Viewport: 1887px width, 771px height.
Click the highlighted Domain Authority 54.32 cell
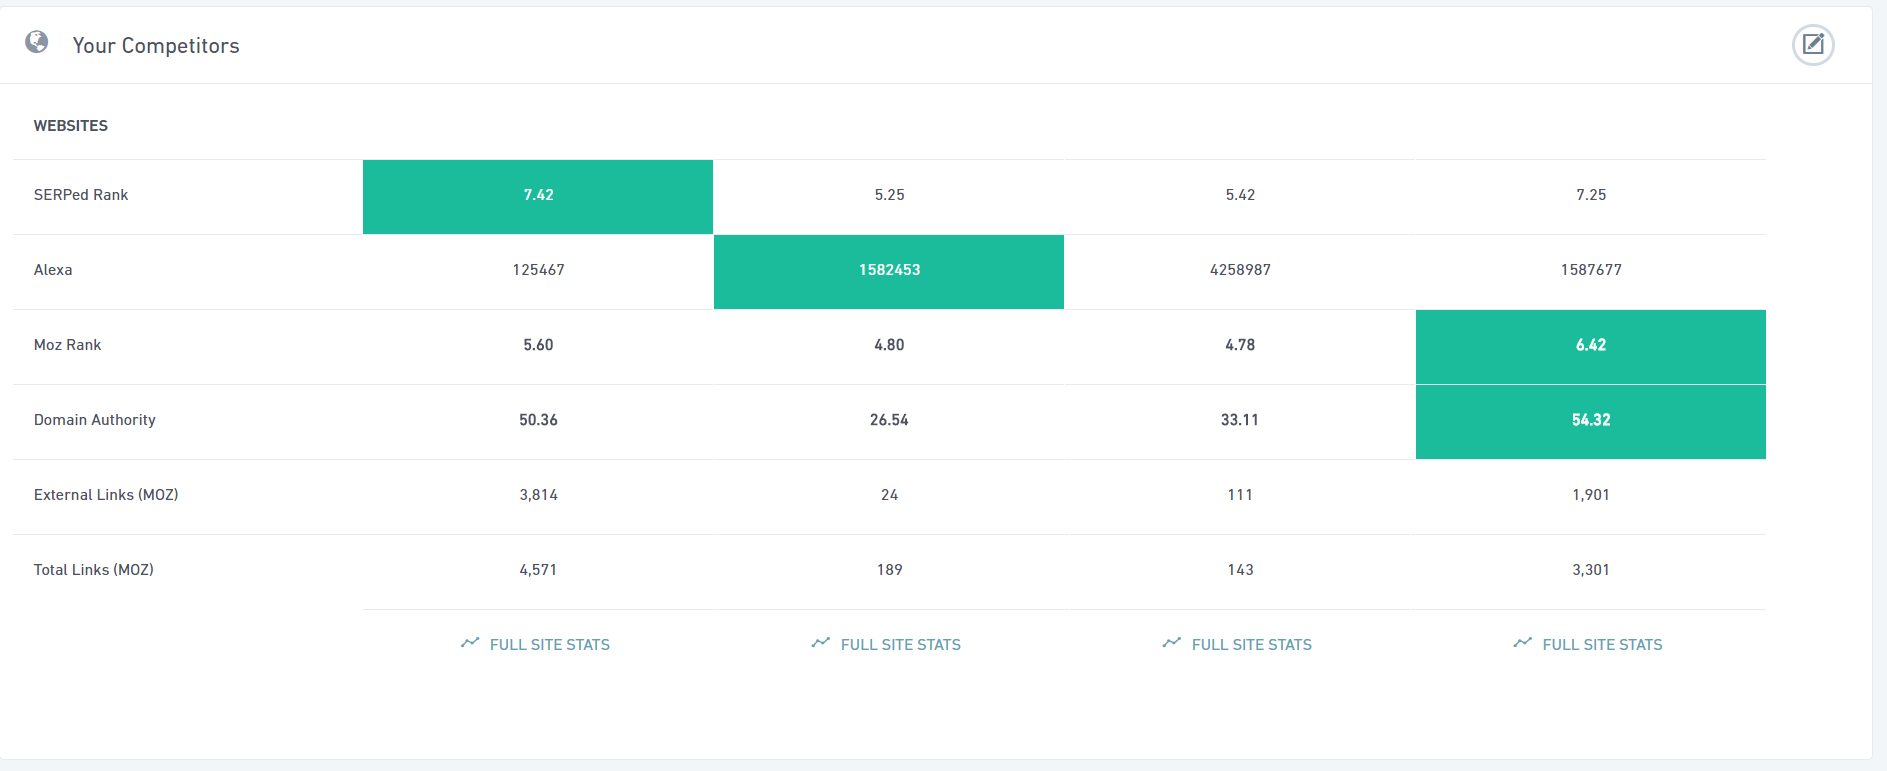click(1590, 421)
